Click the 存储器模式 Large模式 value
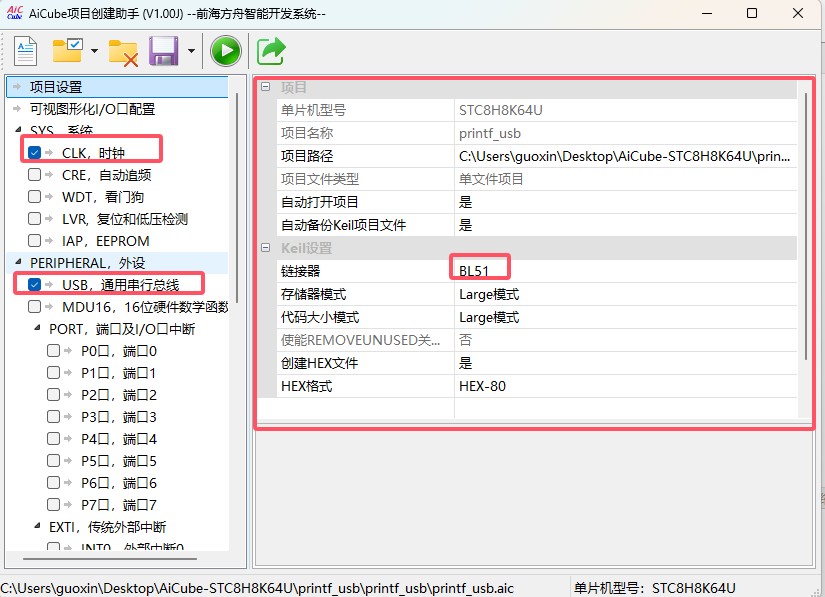The image size is (825, 597). point(625,294)
